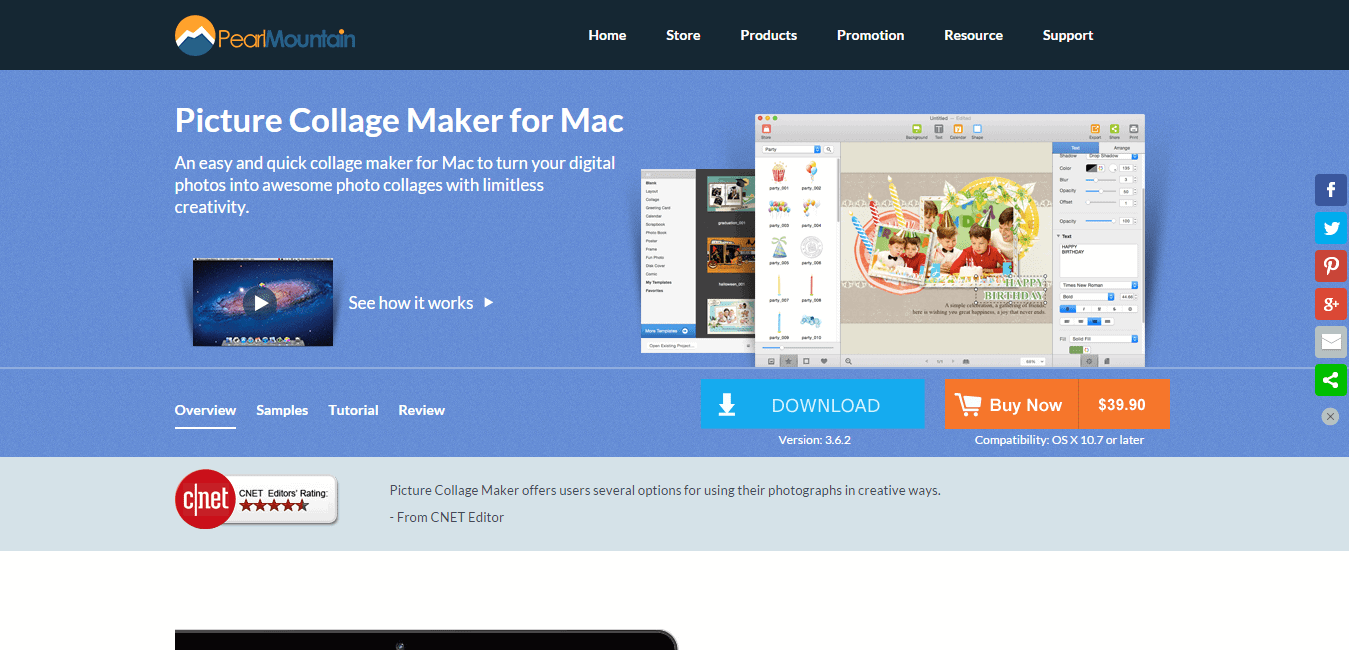Open the Promotion menu
The height and width of the screenshot is (650, 1349).
[x=870, y=35]
